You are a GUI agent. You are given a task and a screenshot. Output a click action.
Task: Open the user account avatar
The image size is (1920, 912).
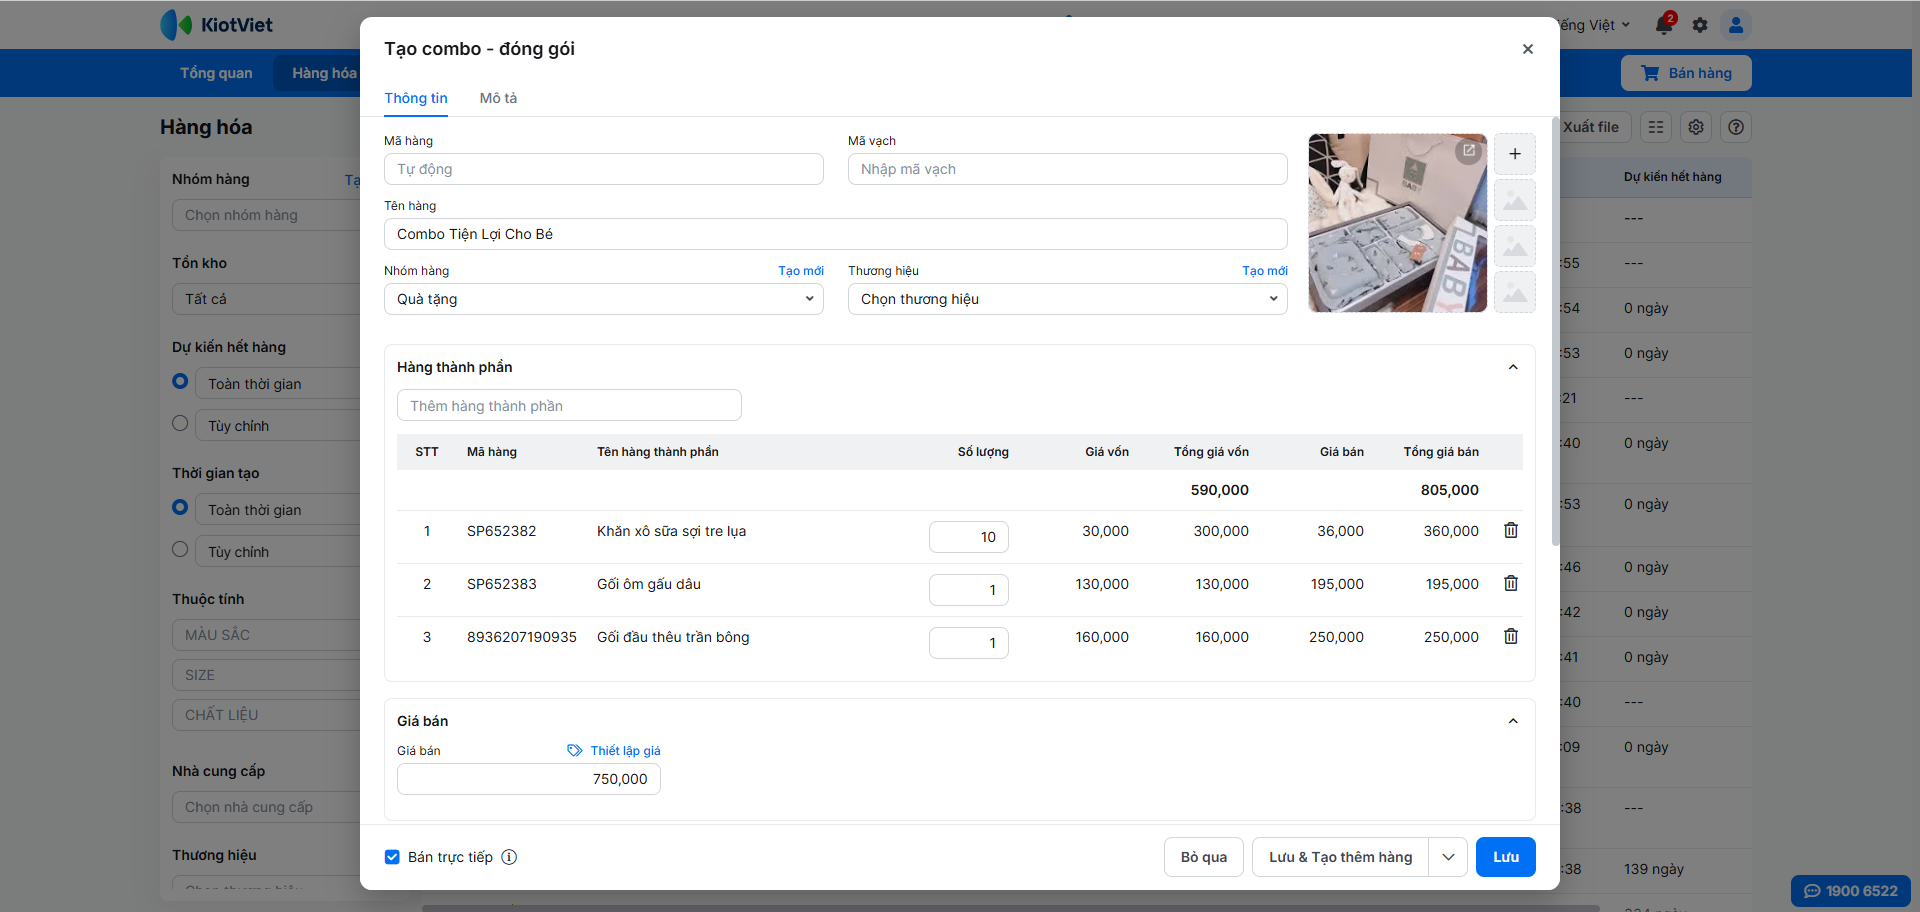click(x=1736, y=25)
